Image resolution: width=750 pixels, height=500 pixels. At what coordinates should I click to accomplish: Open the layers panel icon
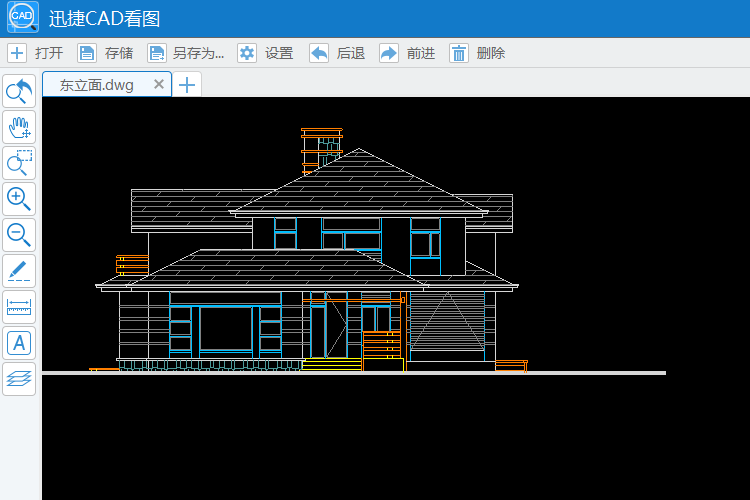(x=19, y=378)
